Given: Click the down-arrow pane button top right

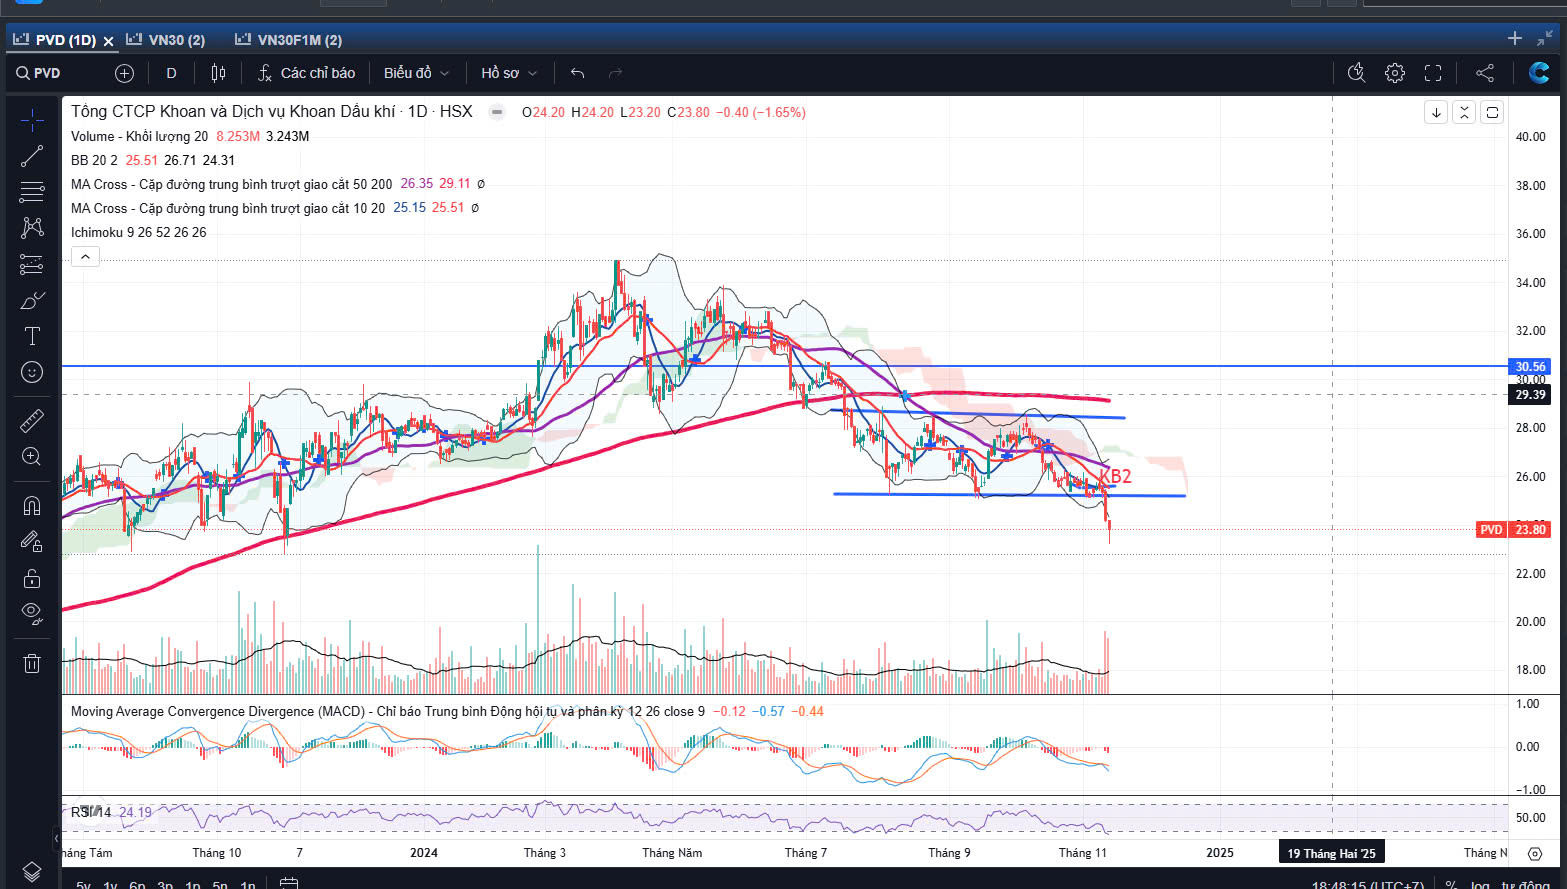Looking at the screenshot, I should pos(1436,112).
